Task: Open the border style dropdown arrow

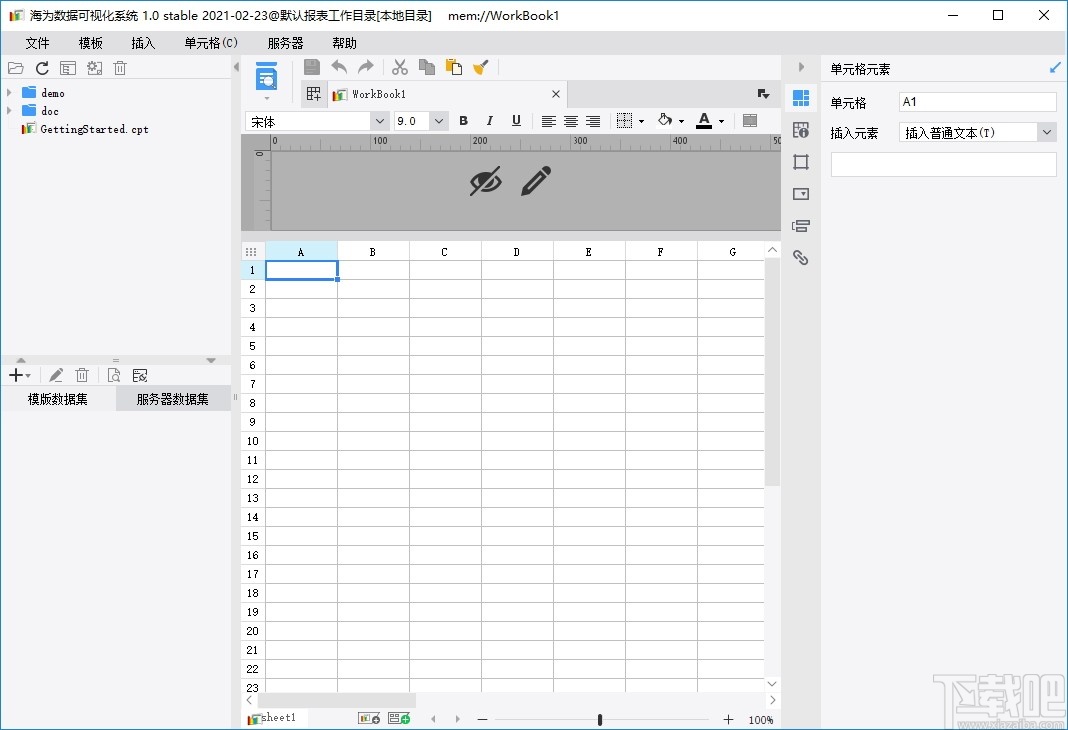Action: (642, 122)
